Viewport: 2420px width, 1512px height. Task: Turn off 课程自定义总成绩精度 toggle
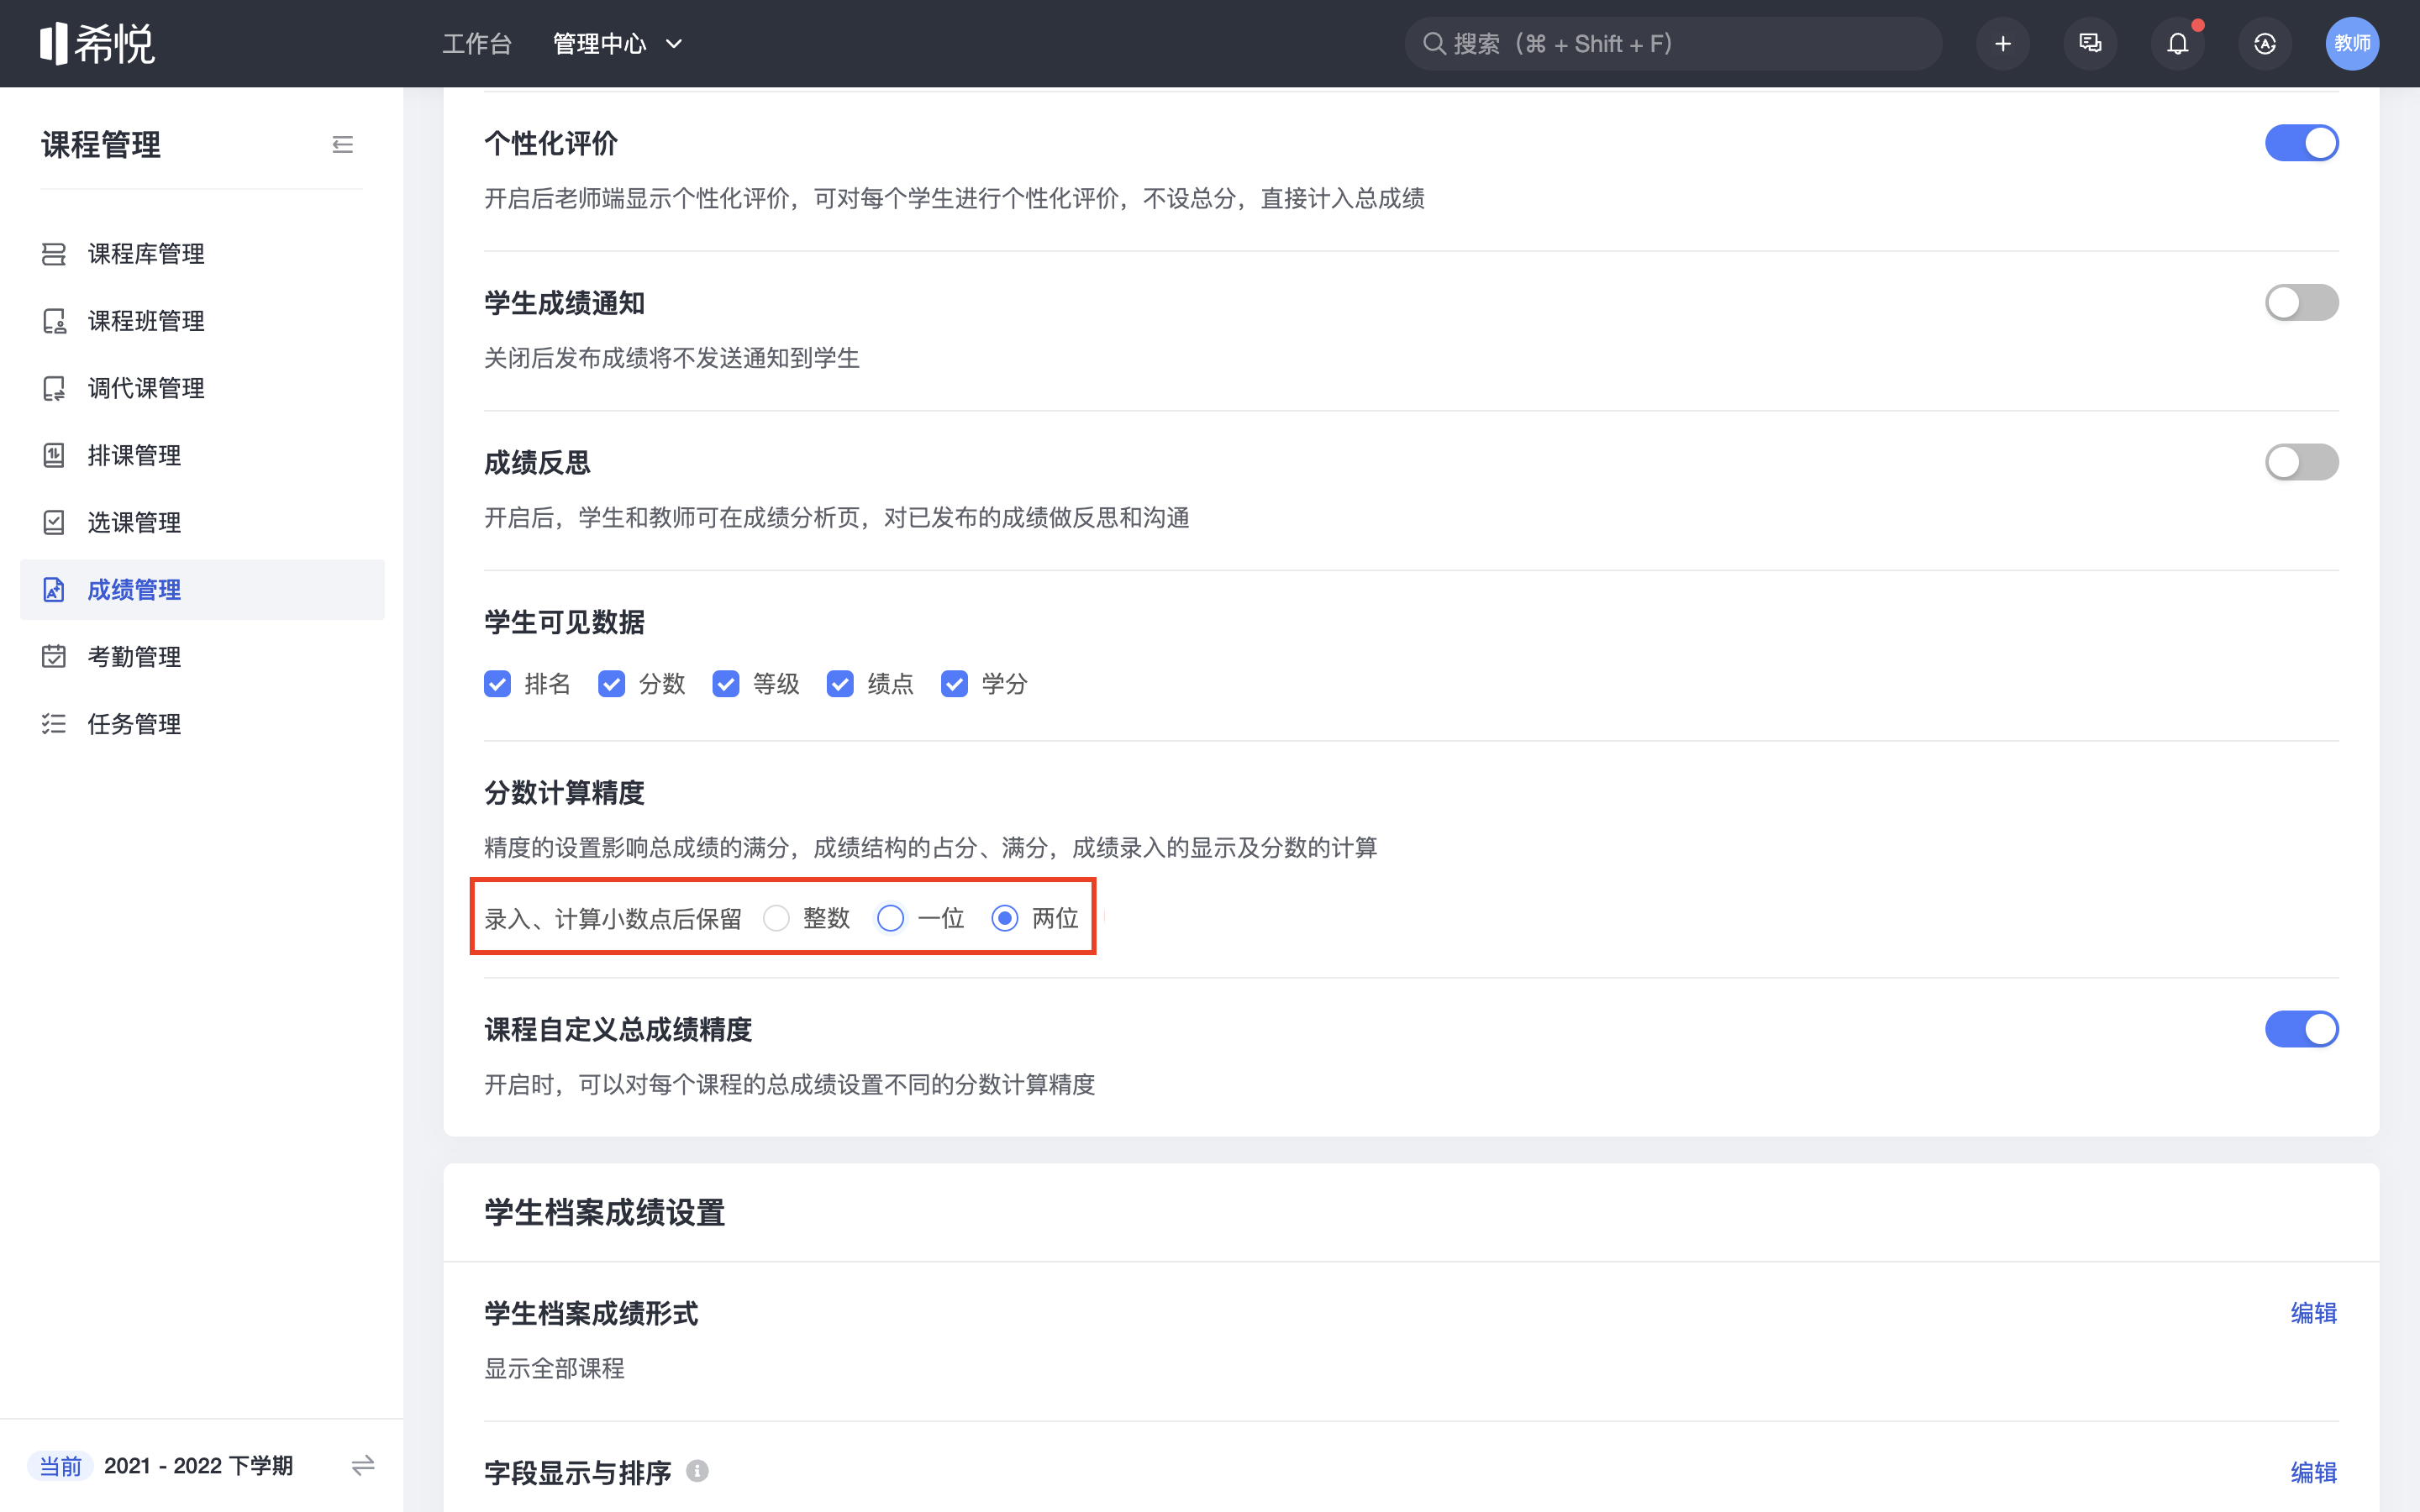pyautogui.click(x=2301, y=1029)
